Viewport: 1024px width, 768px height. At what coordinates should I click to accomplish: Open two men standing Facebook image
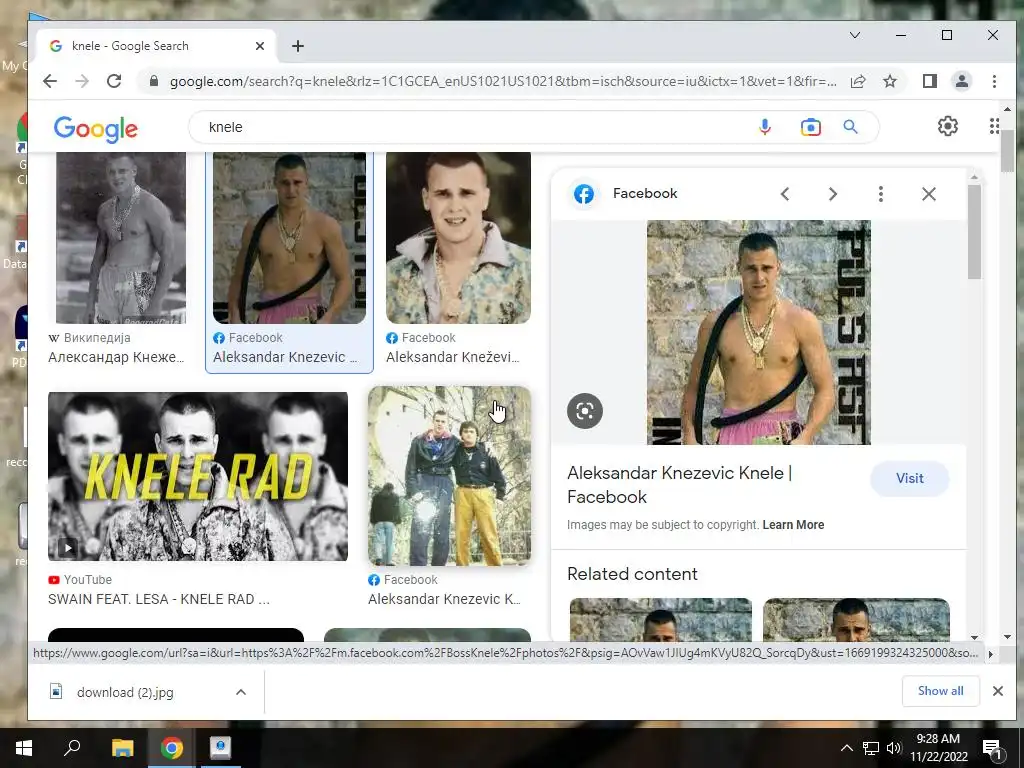click(x=449, y=475)
